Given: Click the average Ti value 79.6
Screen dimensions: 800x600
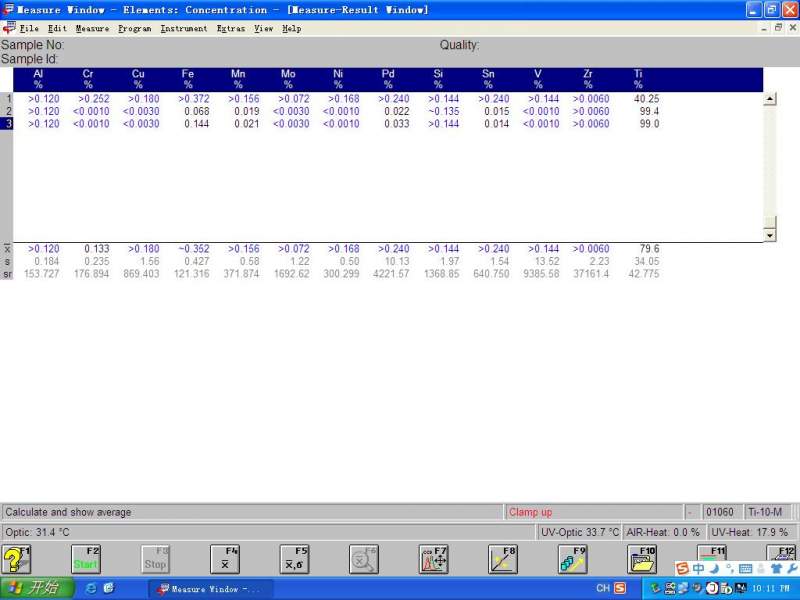Looking at the screenshot, I should coord(649,248).
